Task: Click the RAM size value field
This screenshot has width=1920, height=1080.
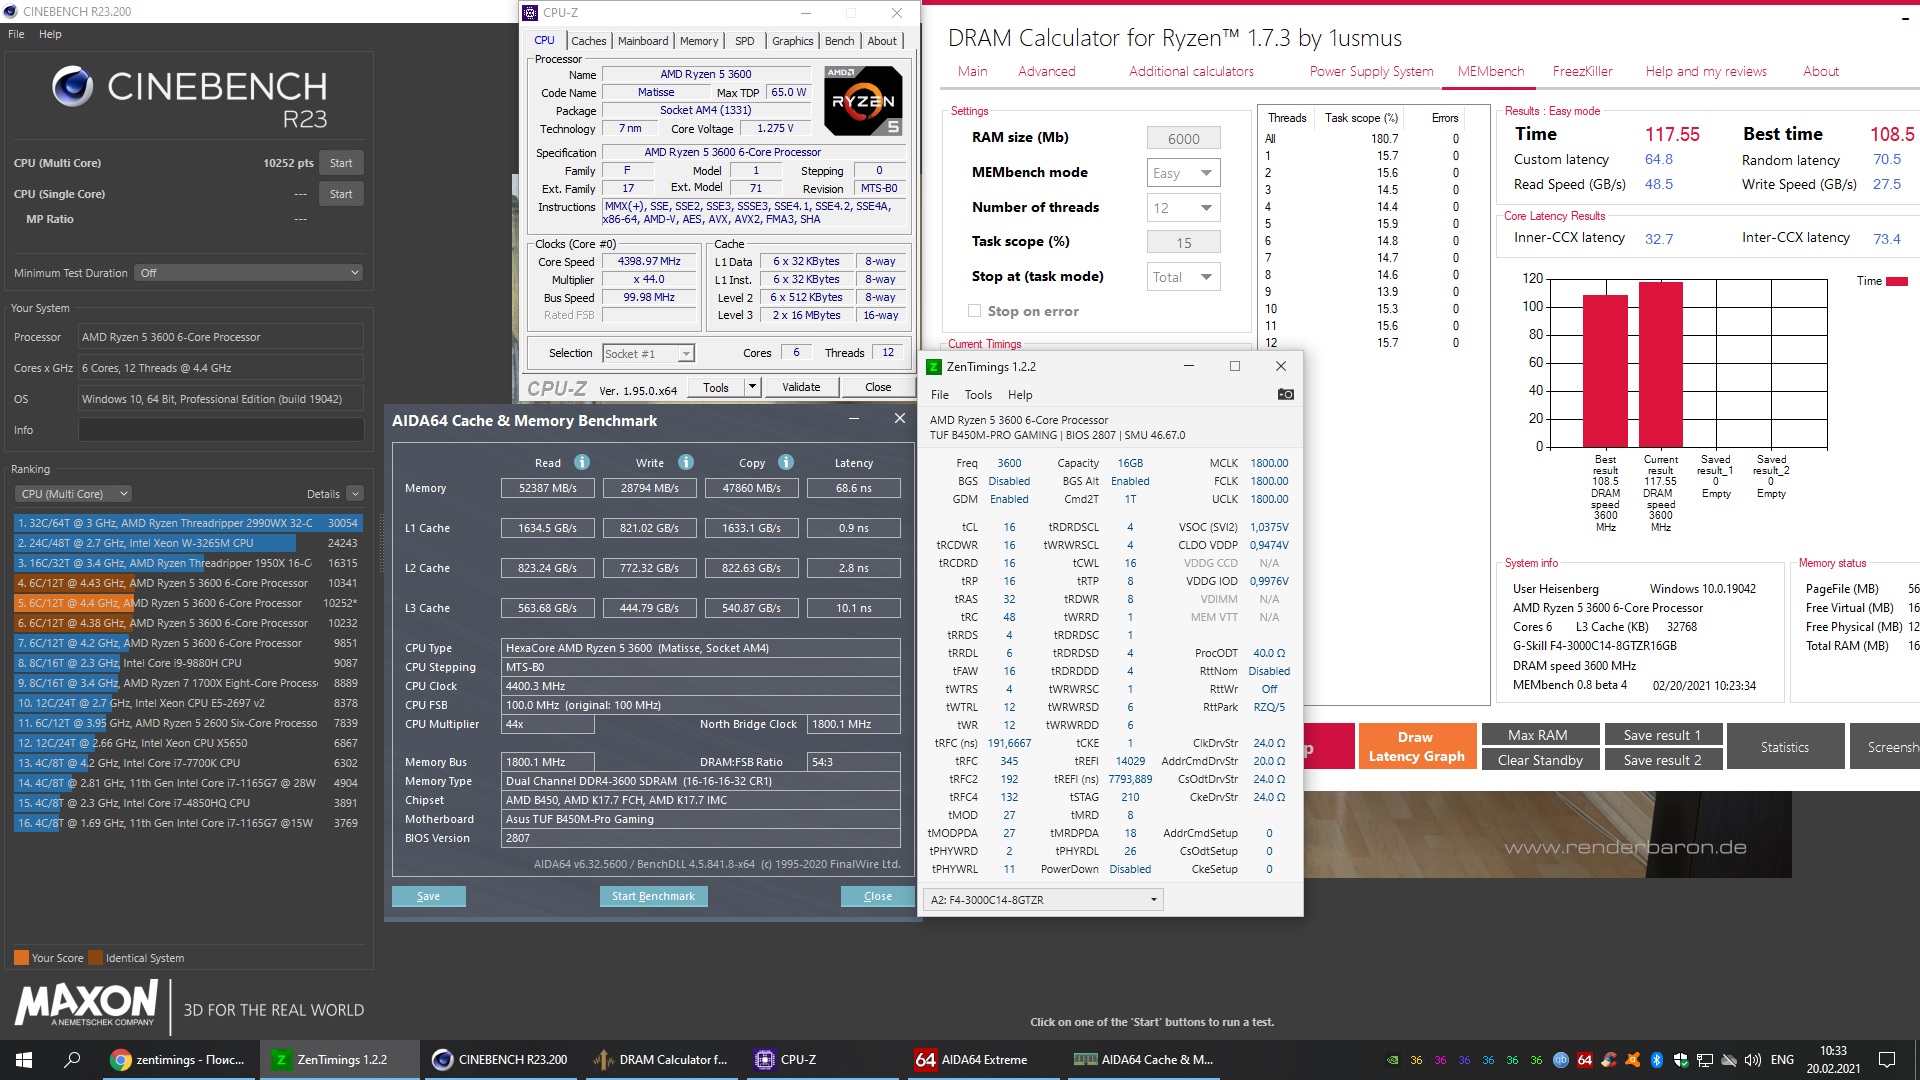Action: coord(1183,139)
